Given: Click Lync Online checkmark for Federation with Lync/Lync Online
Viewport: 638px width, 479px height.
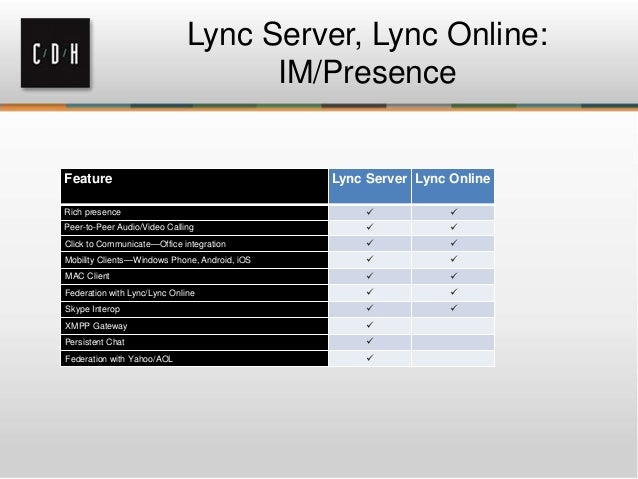Looking at the screenshot, I should pos(453,292).
